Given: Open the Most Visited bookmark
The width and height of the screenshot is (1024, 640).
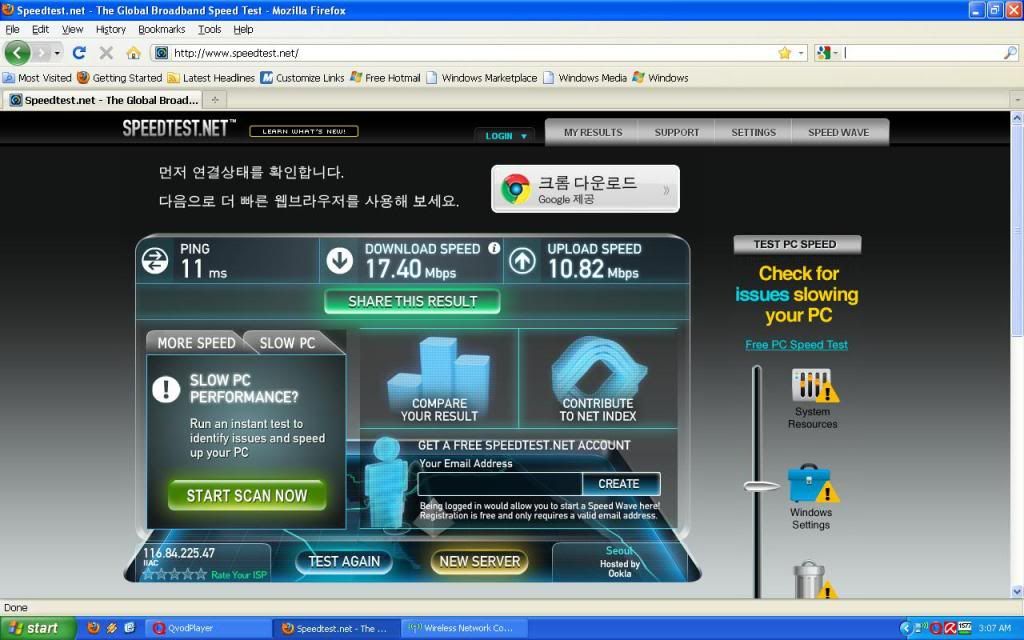Looking at the screenshot, I should pos(38,78).
